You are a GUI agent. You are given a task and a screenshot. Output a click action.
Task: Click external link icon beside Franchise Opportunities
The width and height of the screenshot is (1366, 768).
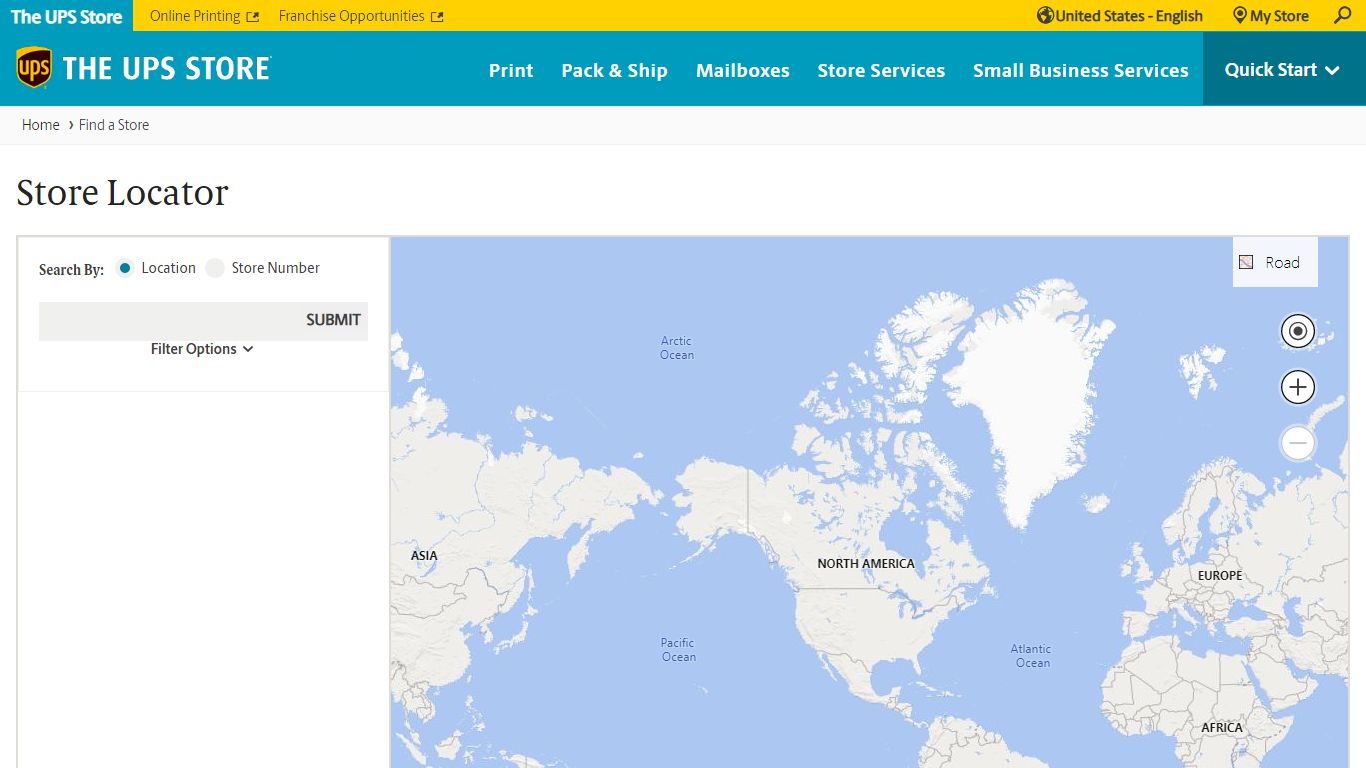coord(437,17)
